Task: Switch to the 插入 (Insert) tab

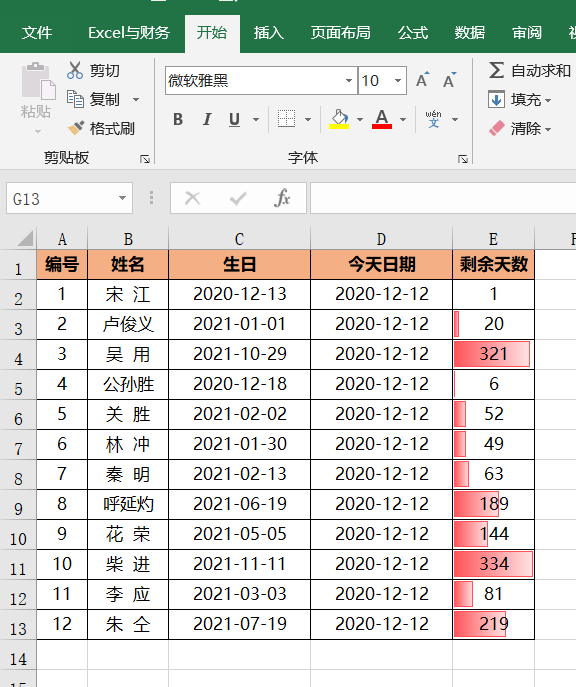Action: [x=269, y=33]
